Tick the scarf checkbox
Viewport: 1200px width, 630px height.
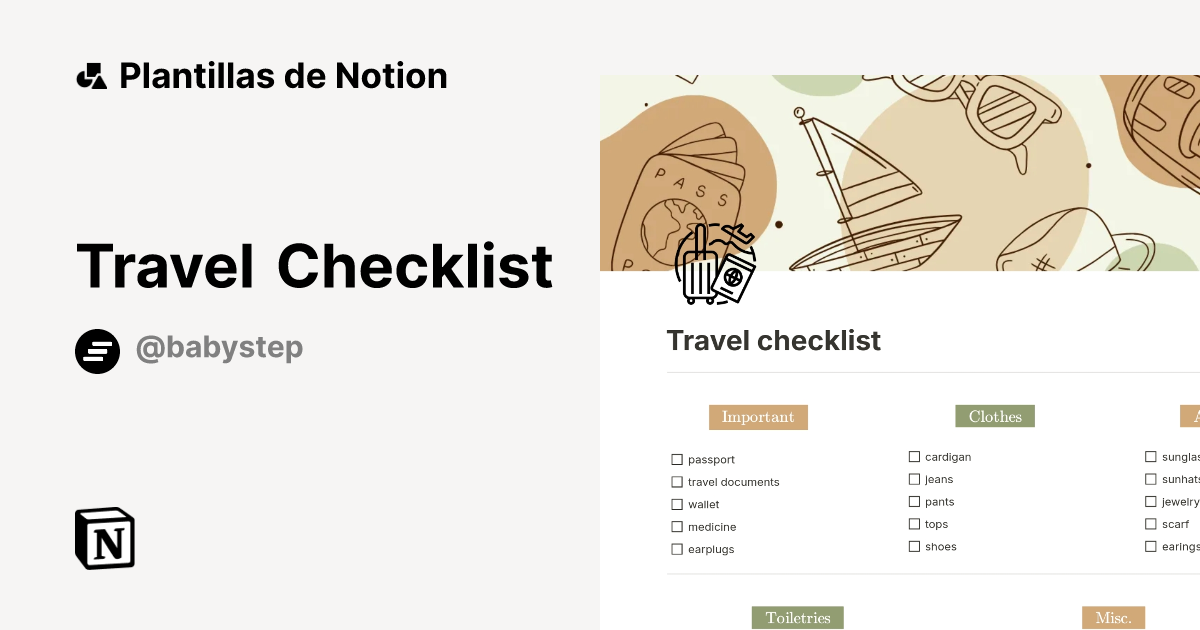click(x=1151, y=523)
